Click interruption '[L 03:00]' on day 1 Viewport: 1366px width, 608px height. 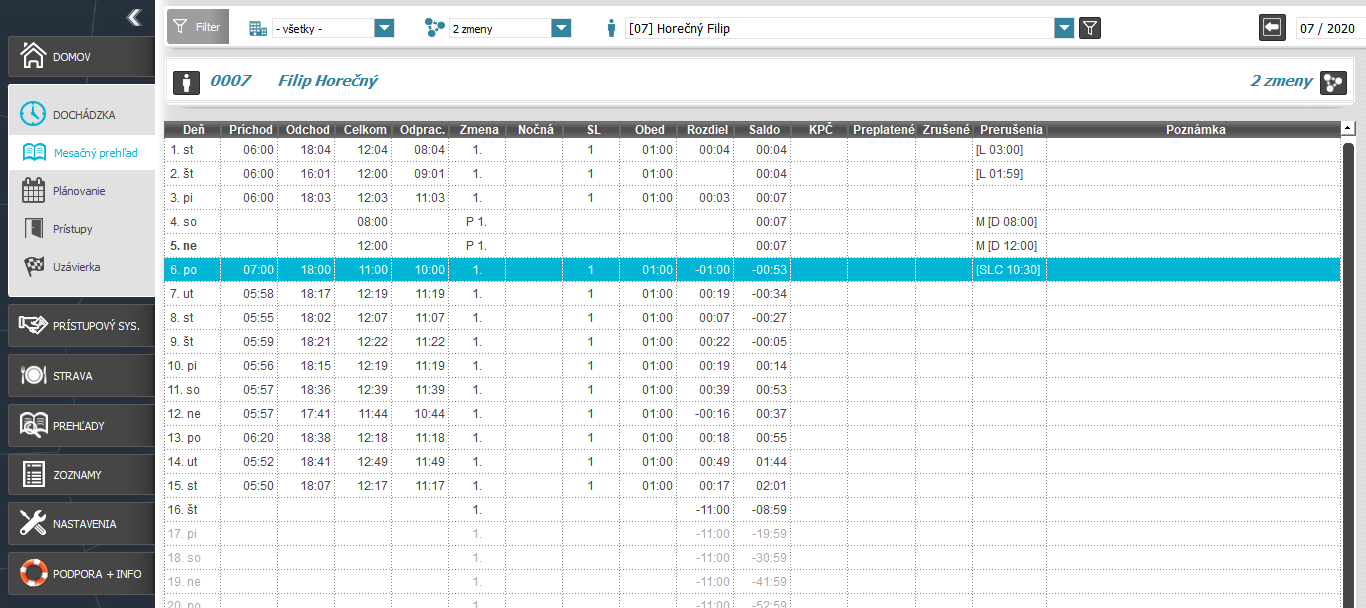tap(998, 150)
